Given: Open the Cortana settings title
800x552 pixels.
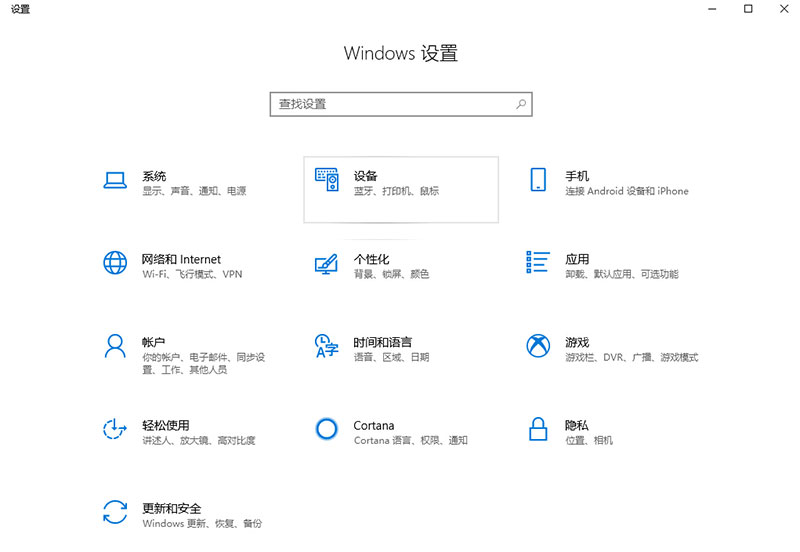Looking at the screenshot, I should [x=373, y=425].
